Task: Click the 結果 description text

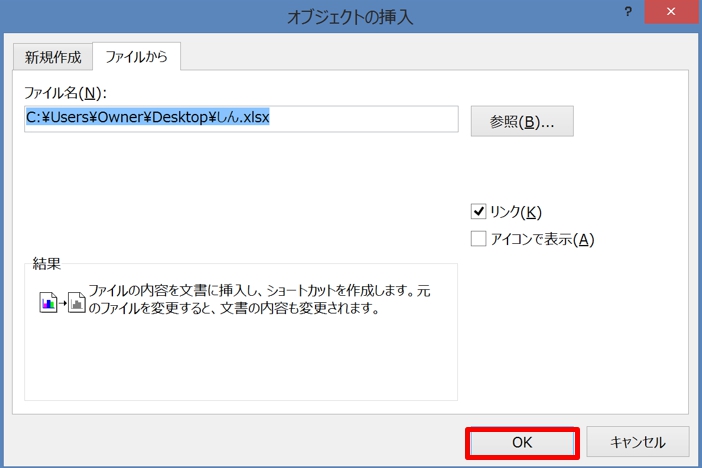Action: point(259,299)
